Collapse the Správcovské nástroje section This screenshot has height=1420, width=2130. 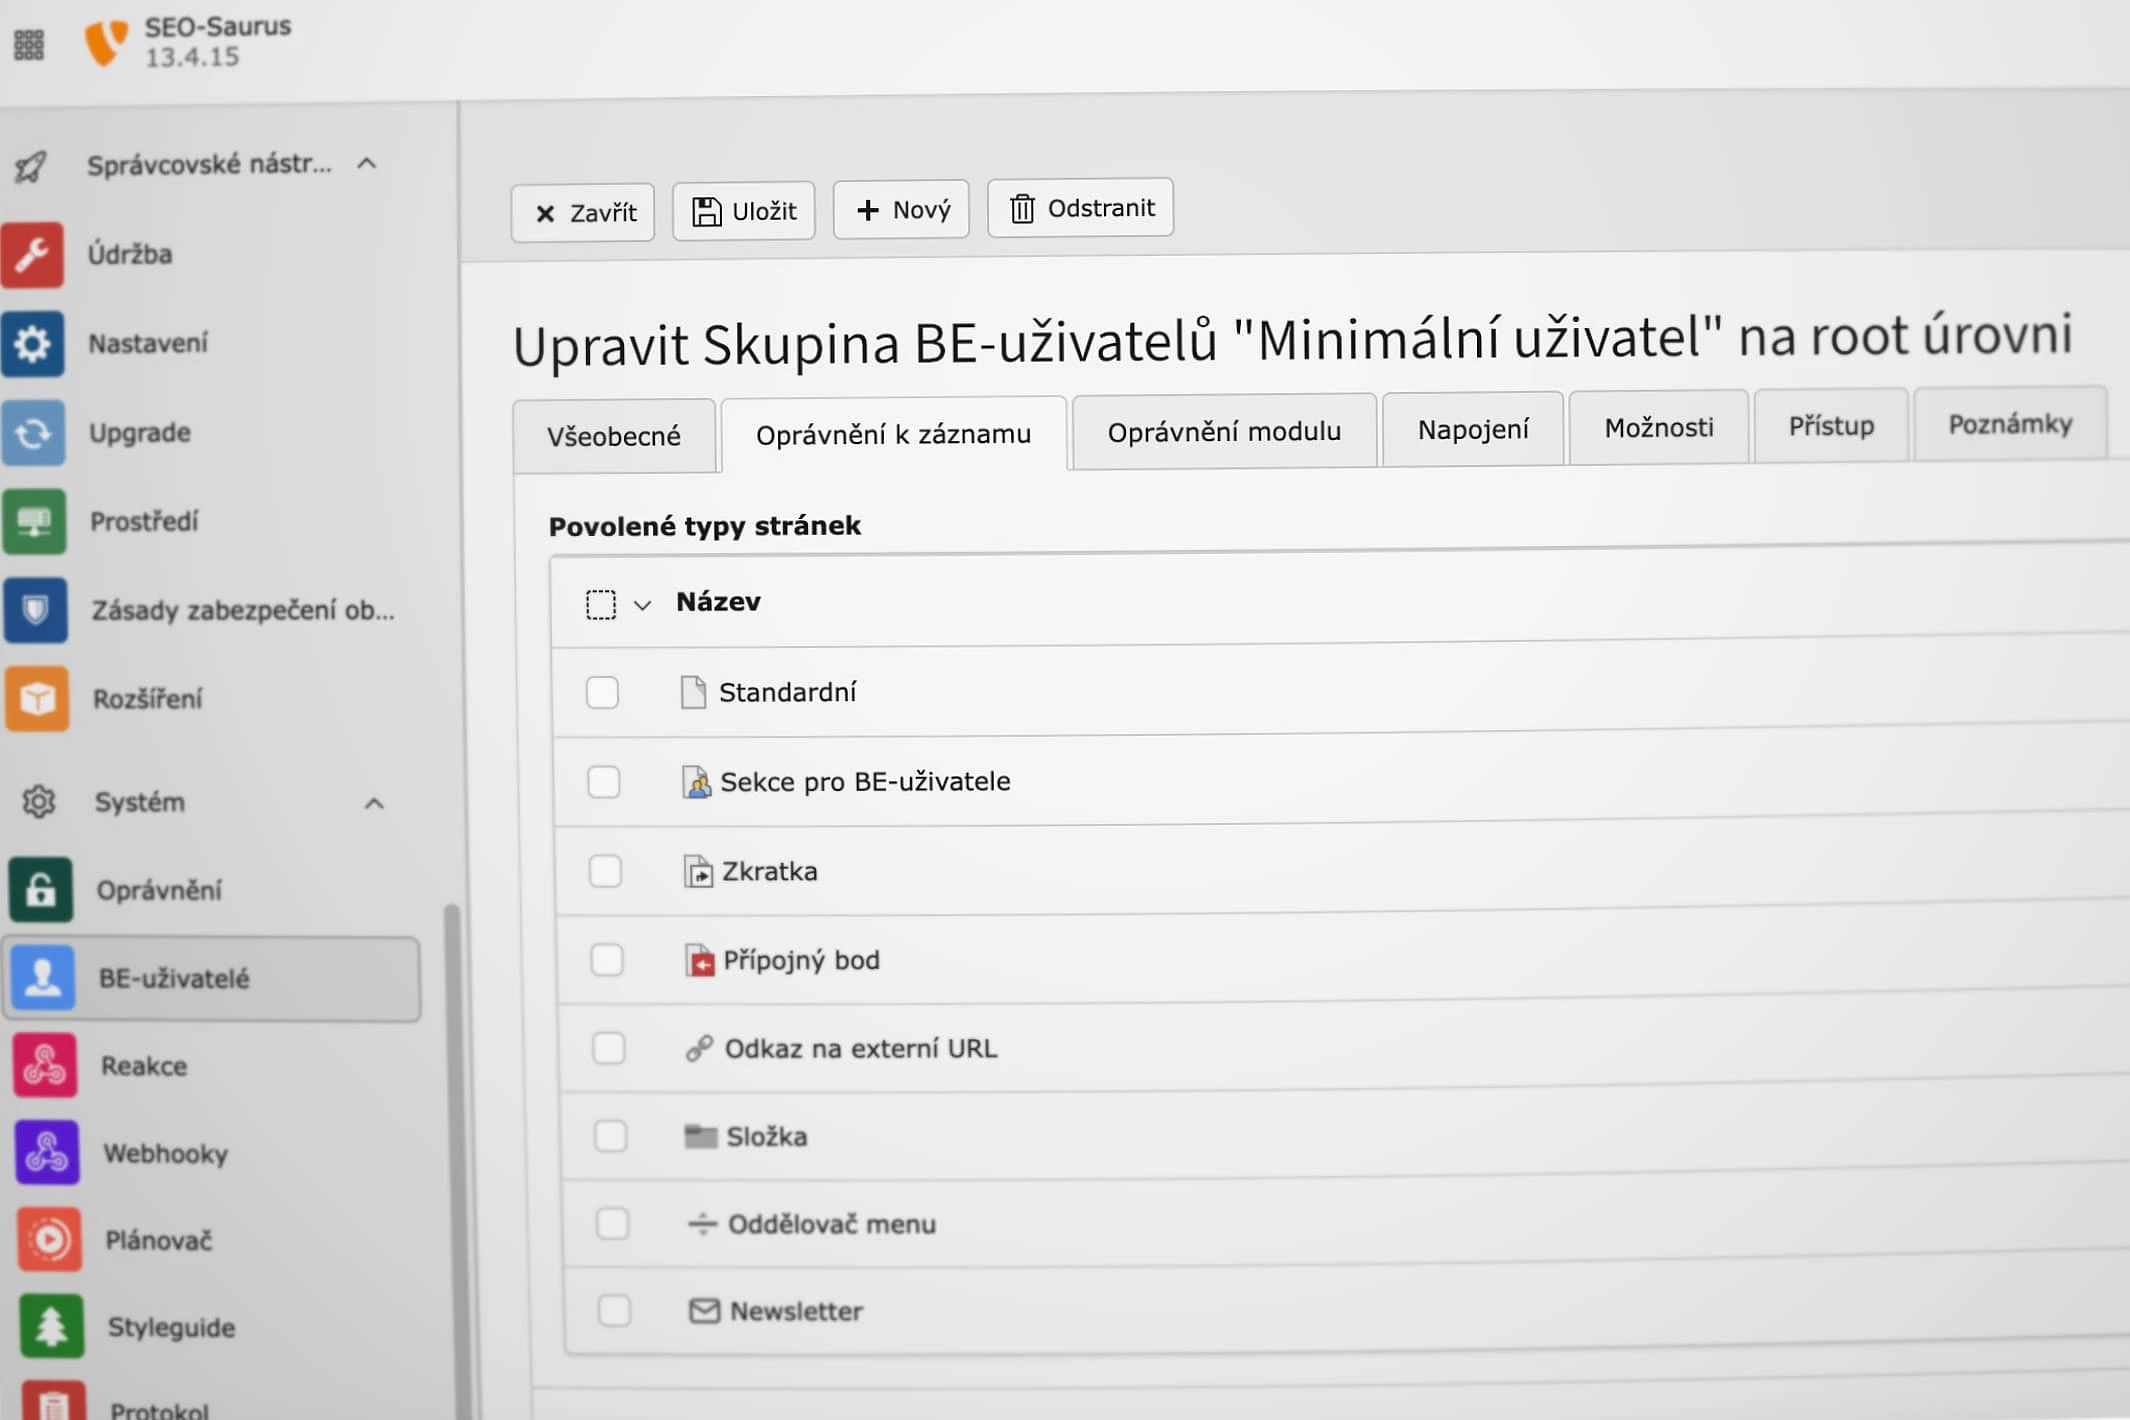click(367, 163)
